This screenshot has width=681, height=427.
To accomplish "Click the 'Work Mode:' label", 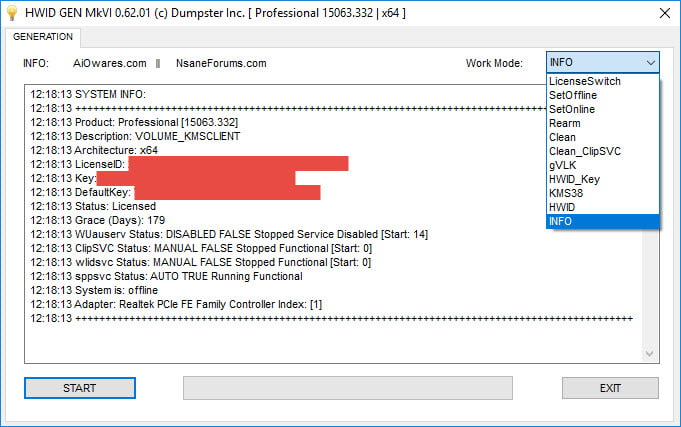I will 494,63.
